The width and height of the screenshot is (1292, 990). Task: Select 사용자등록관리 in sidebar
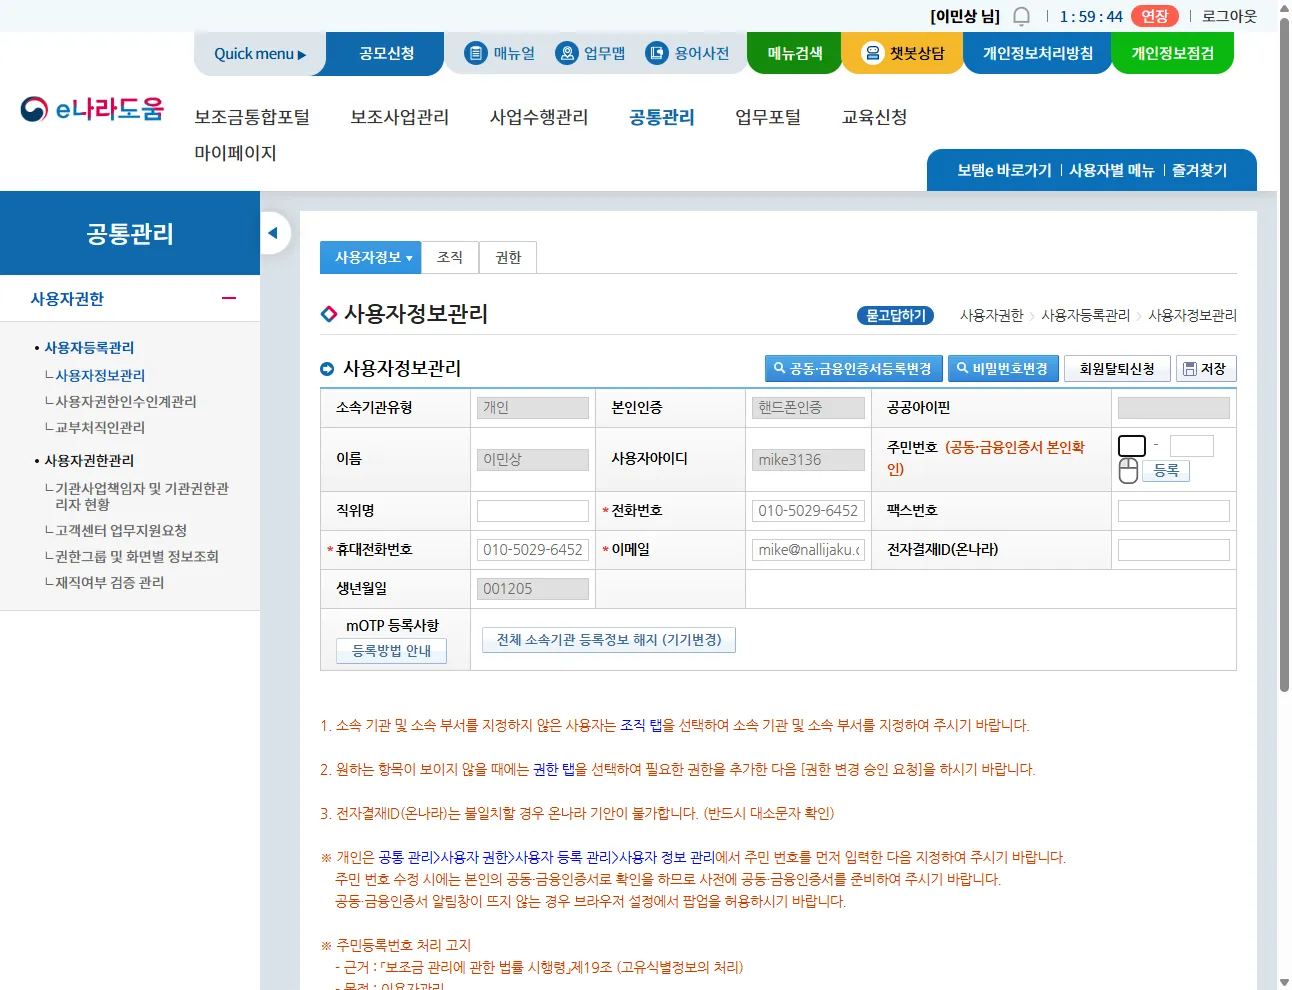[x=89, y=347]
